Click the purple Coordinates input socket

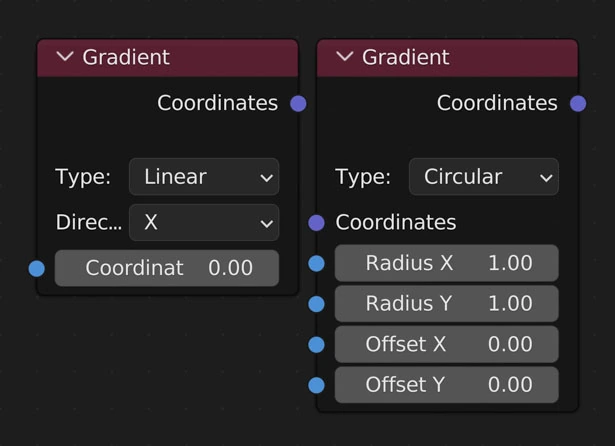click(x=317, y=223)
